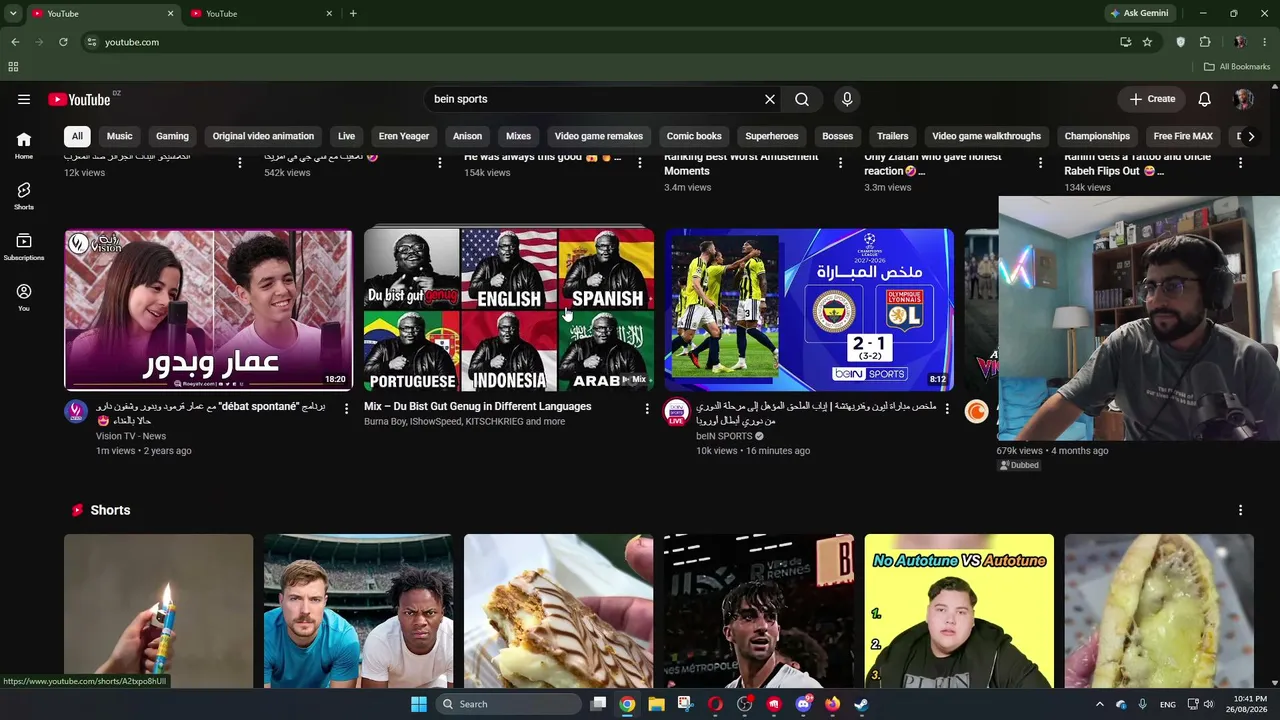Select the Trailers filter chip
Viewport: 1280px width, 720px height.
coord(893,136)
